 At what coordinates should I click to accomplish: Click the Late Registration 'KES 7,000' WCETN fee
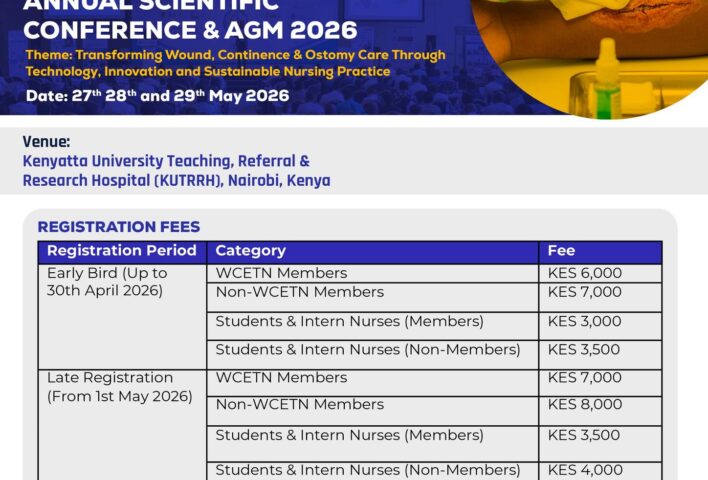click(x=601, y=383)
